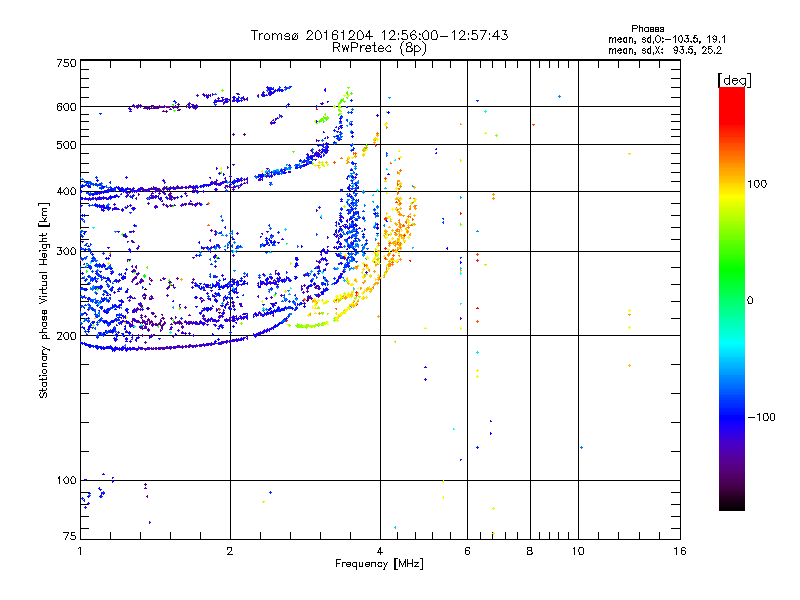Click the 'Stationary phase Virtual Height [km]' axis title

click(44, 300)
